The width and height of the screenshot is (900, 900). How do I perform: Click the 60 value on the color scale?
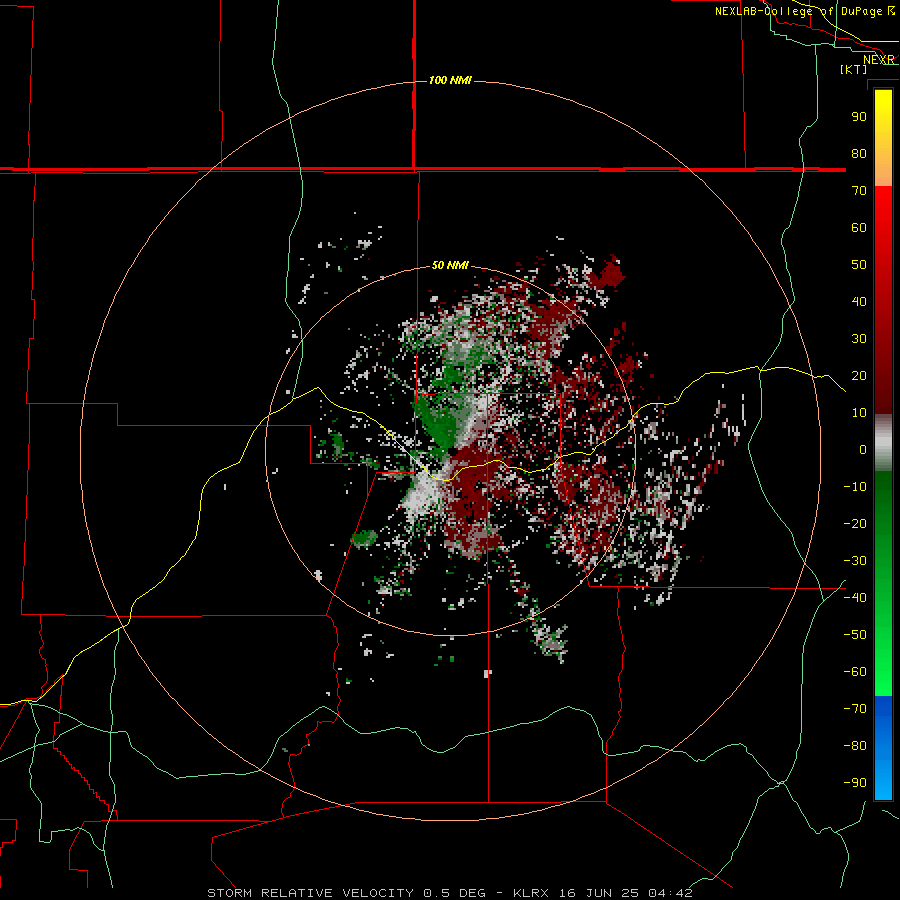[859, 227]
